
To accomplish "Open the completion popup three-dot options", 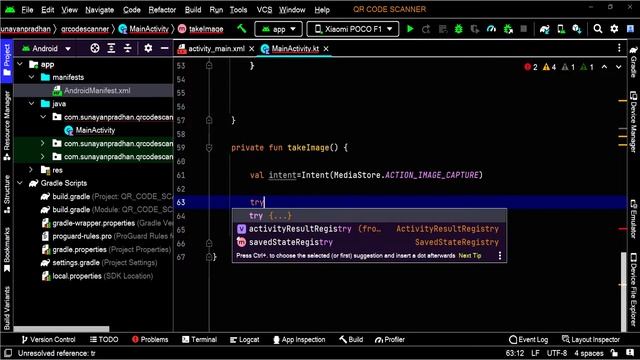I will tap(500, 256).
